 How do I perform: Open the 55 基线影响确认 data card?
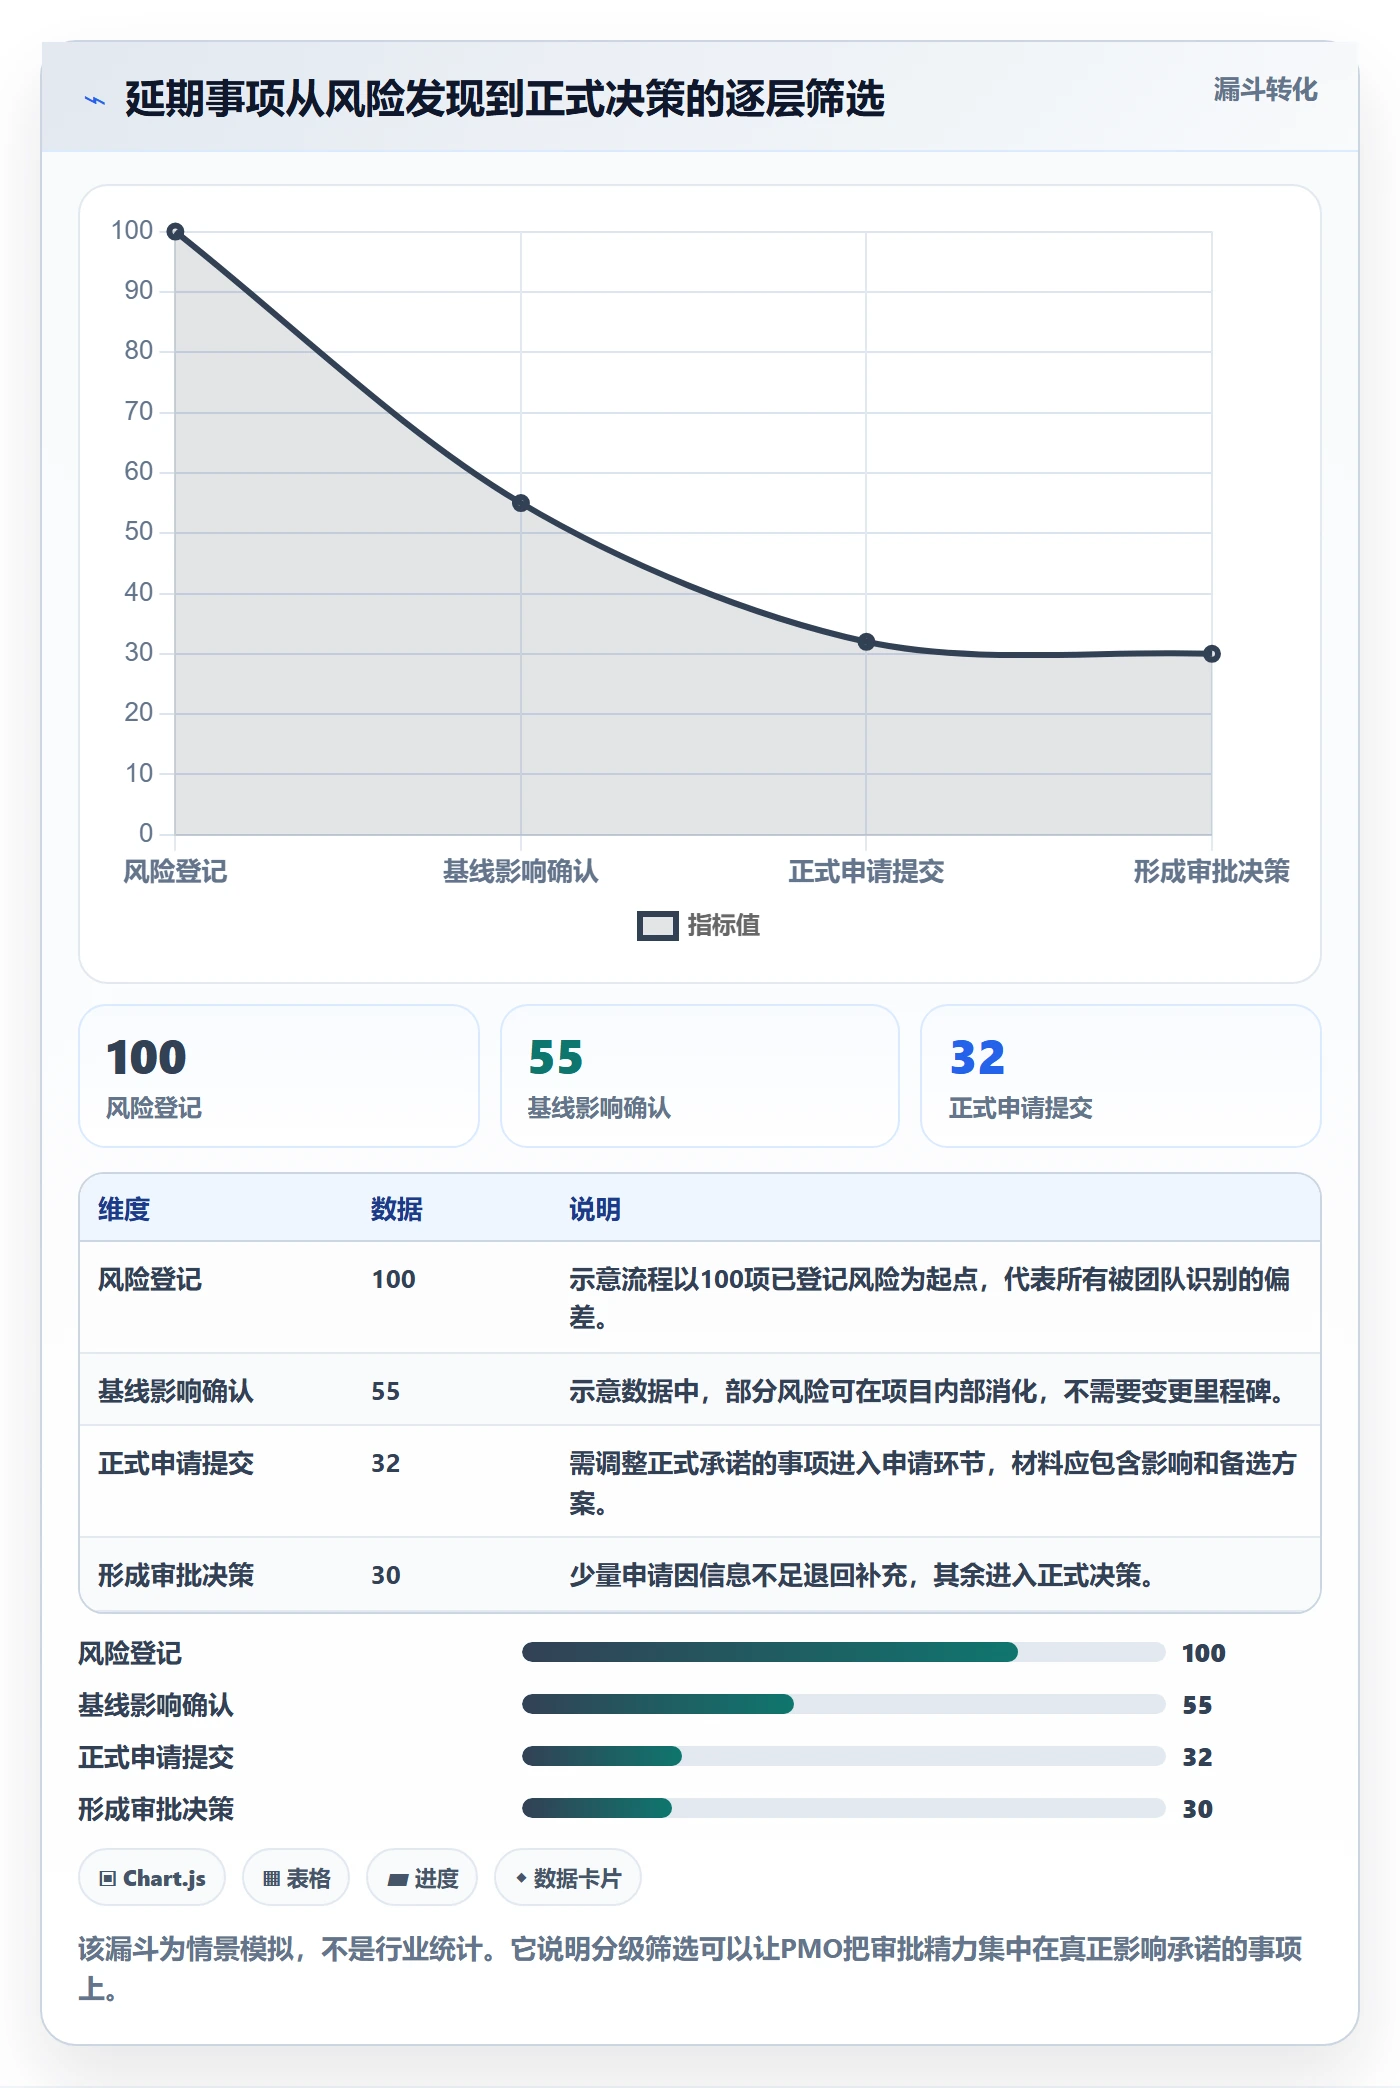click(700, 1076)
